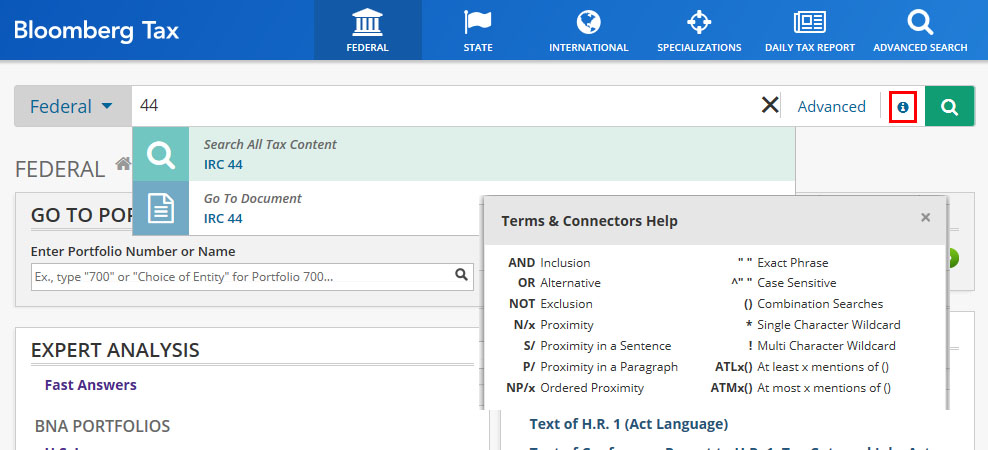Open Text of H.R. 1 (Act Language)
988x450 pixels.
[x=628, y=424]
